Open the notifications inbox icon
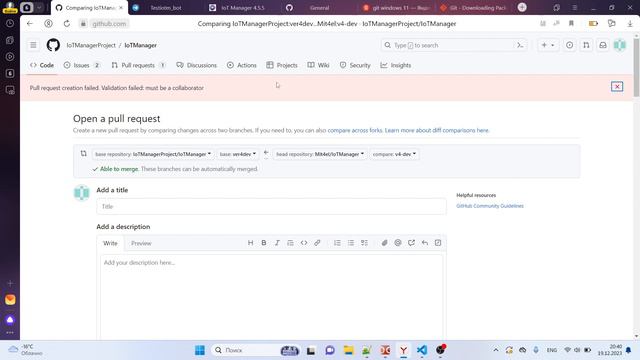The width and height of the screenshot is (640, 360). point(603,45)
